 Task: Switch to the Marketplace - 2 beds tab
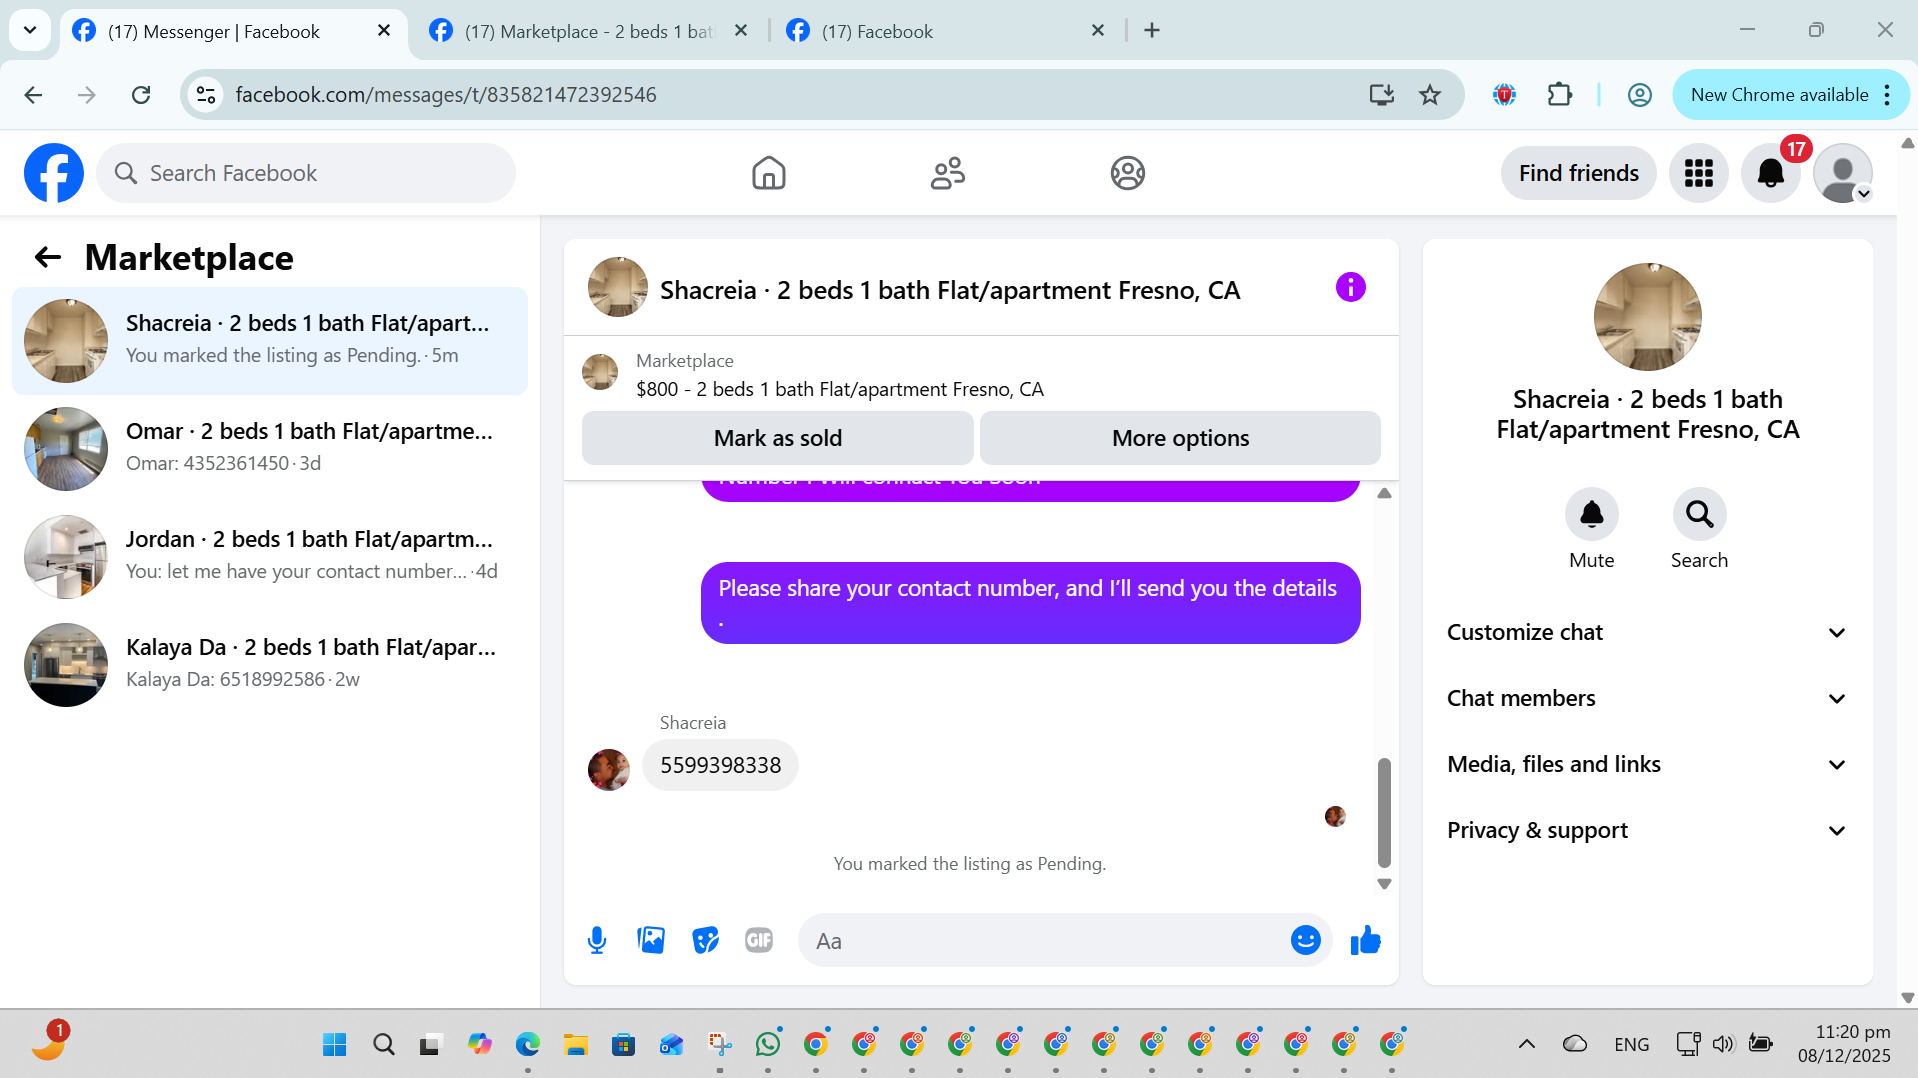pos(590,31)
